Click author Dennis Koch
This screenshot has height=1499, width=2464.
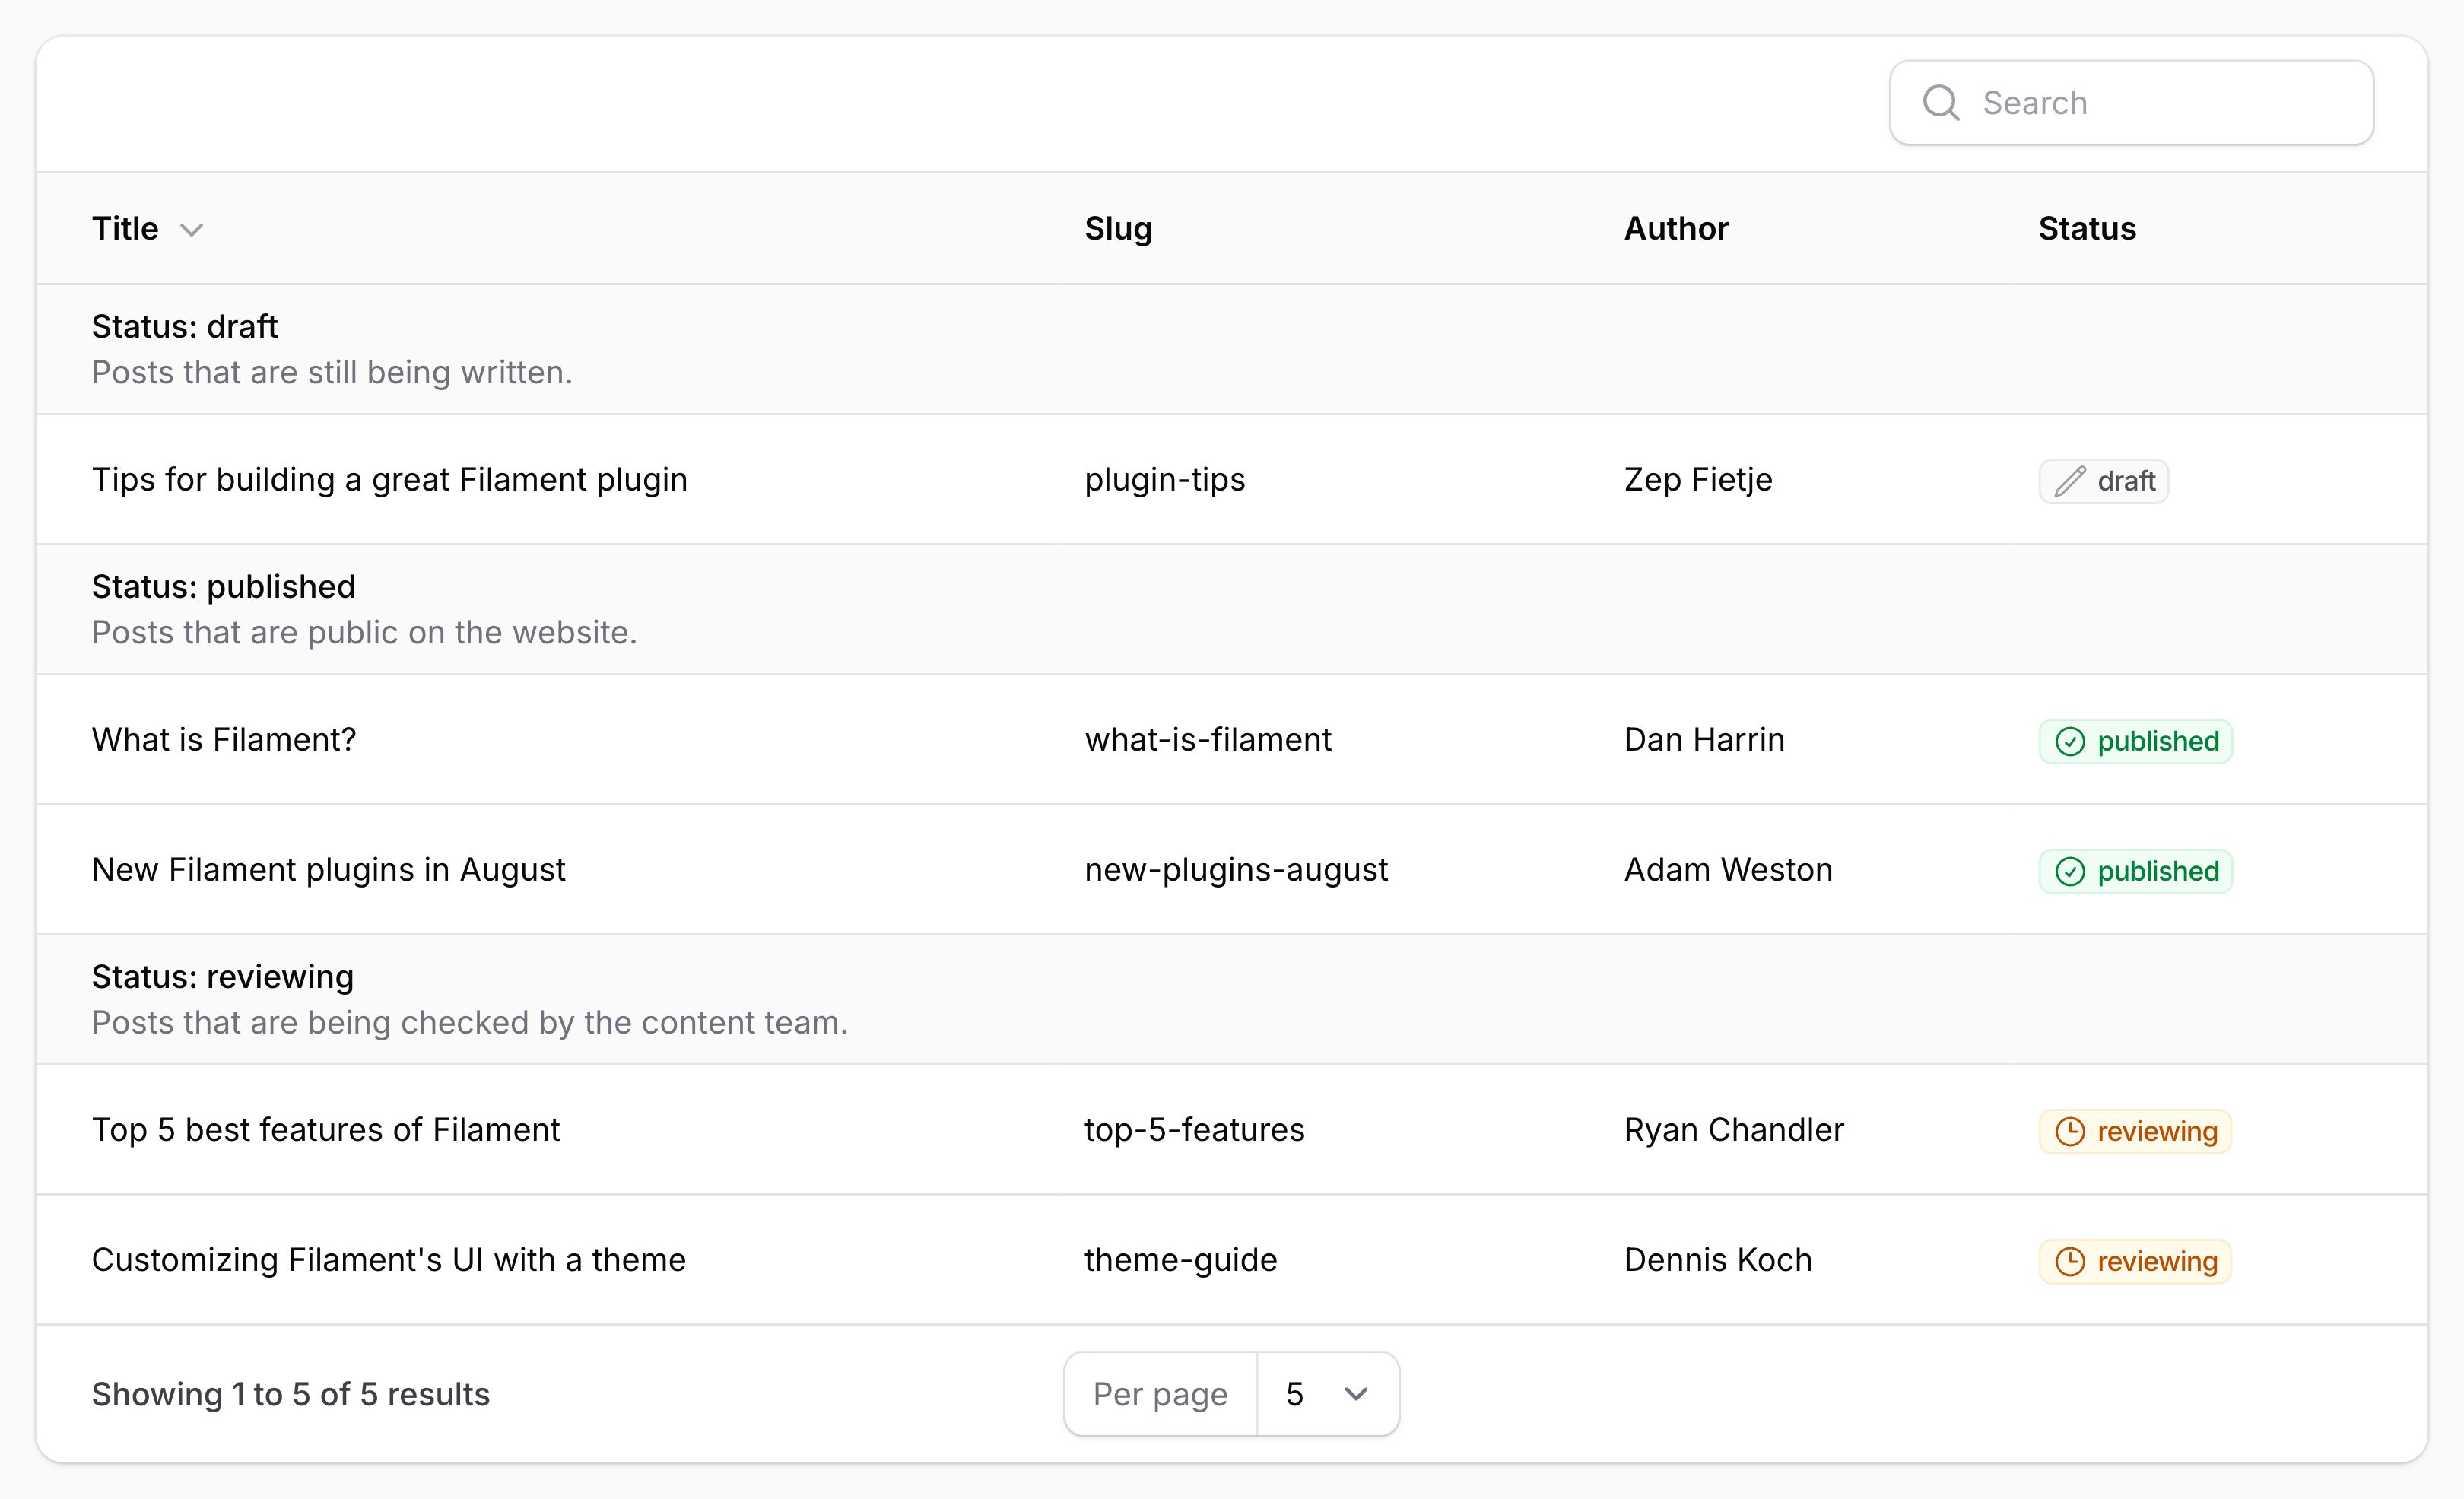(1718, 1260)
